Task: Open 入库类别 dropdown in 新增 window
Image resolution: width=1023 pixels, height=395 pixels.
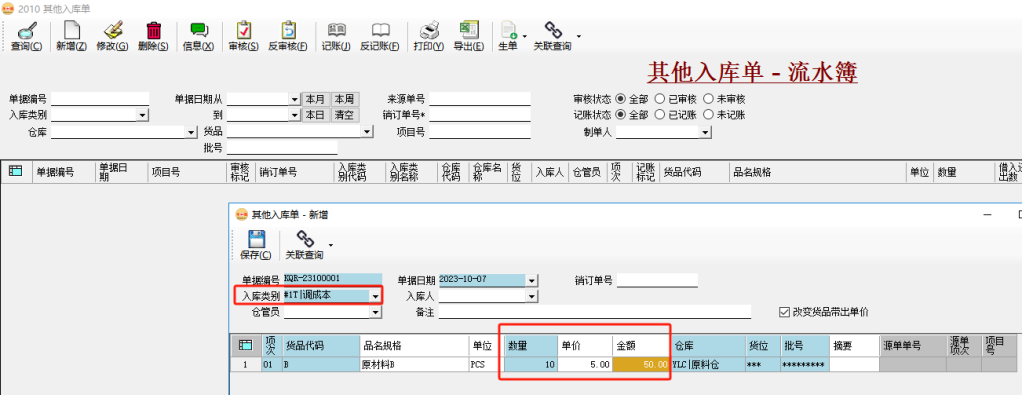Action: (375, 296)
